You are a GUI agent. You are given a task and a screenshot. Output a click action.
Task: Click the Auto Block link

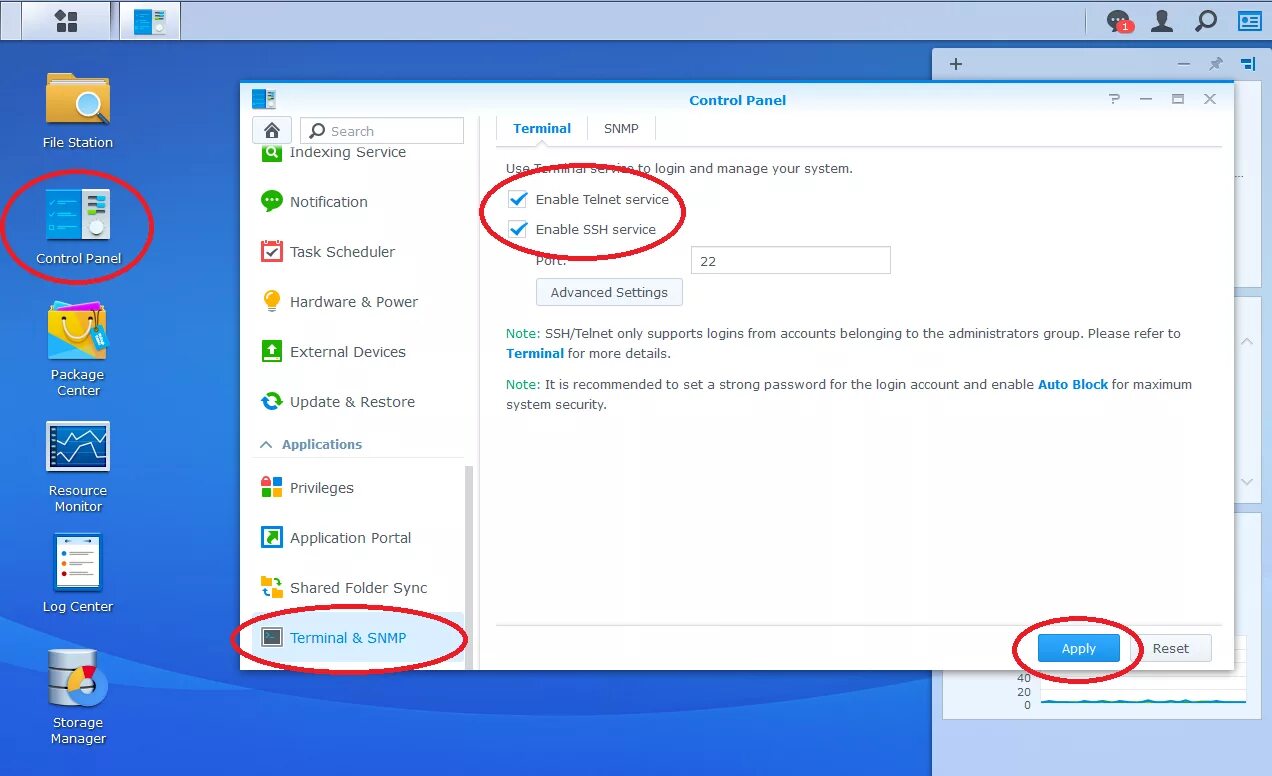tap(1072, 383)
